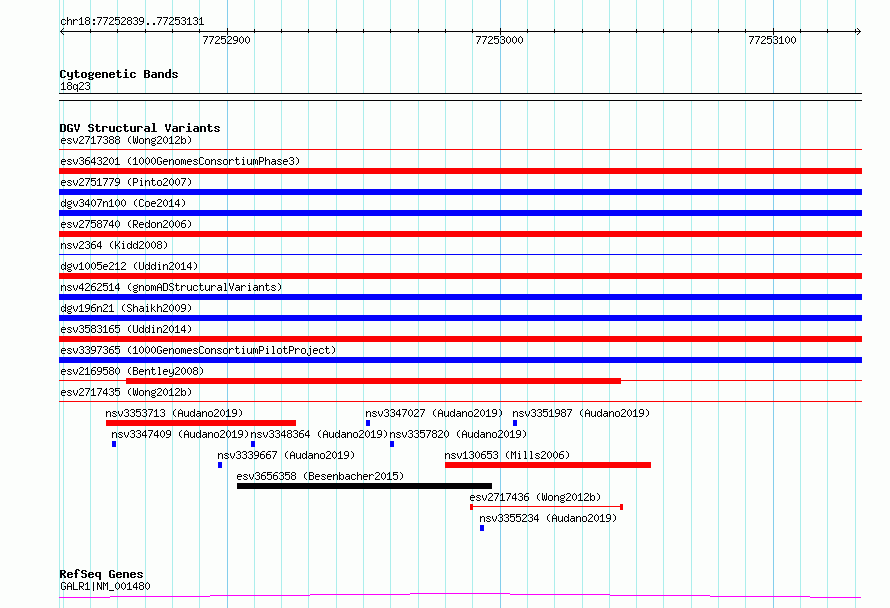Select the esv3583165 Uddin2014 red bar
890x608 pixels.
click(x=460, y=339)
